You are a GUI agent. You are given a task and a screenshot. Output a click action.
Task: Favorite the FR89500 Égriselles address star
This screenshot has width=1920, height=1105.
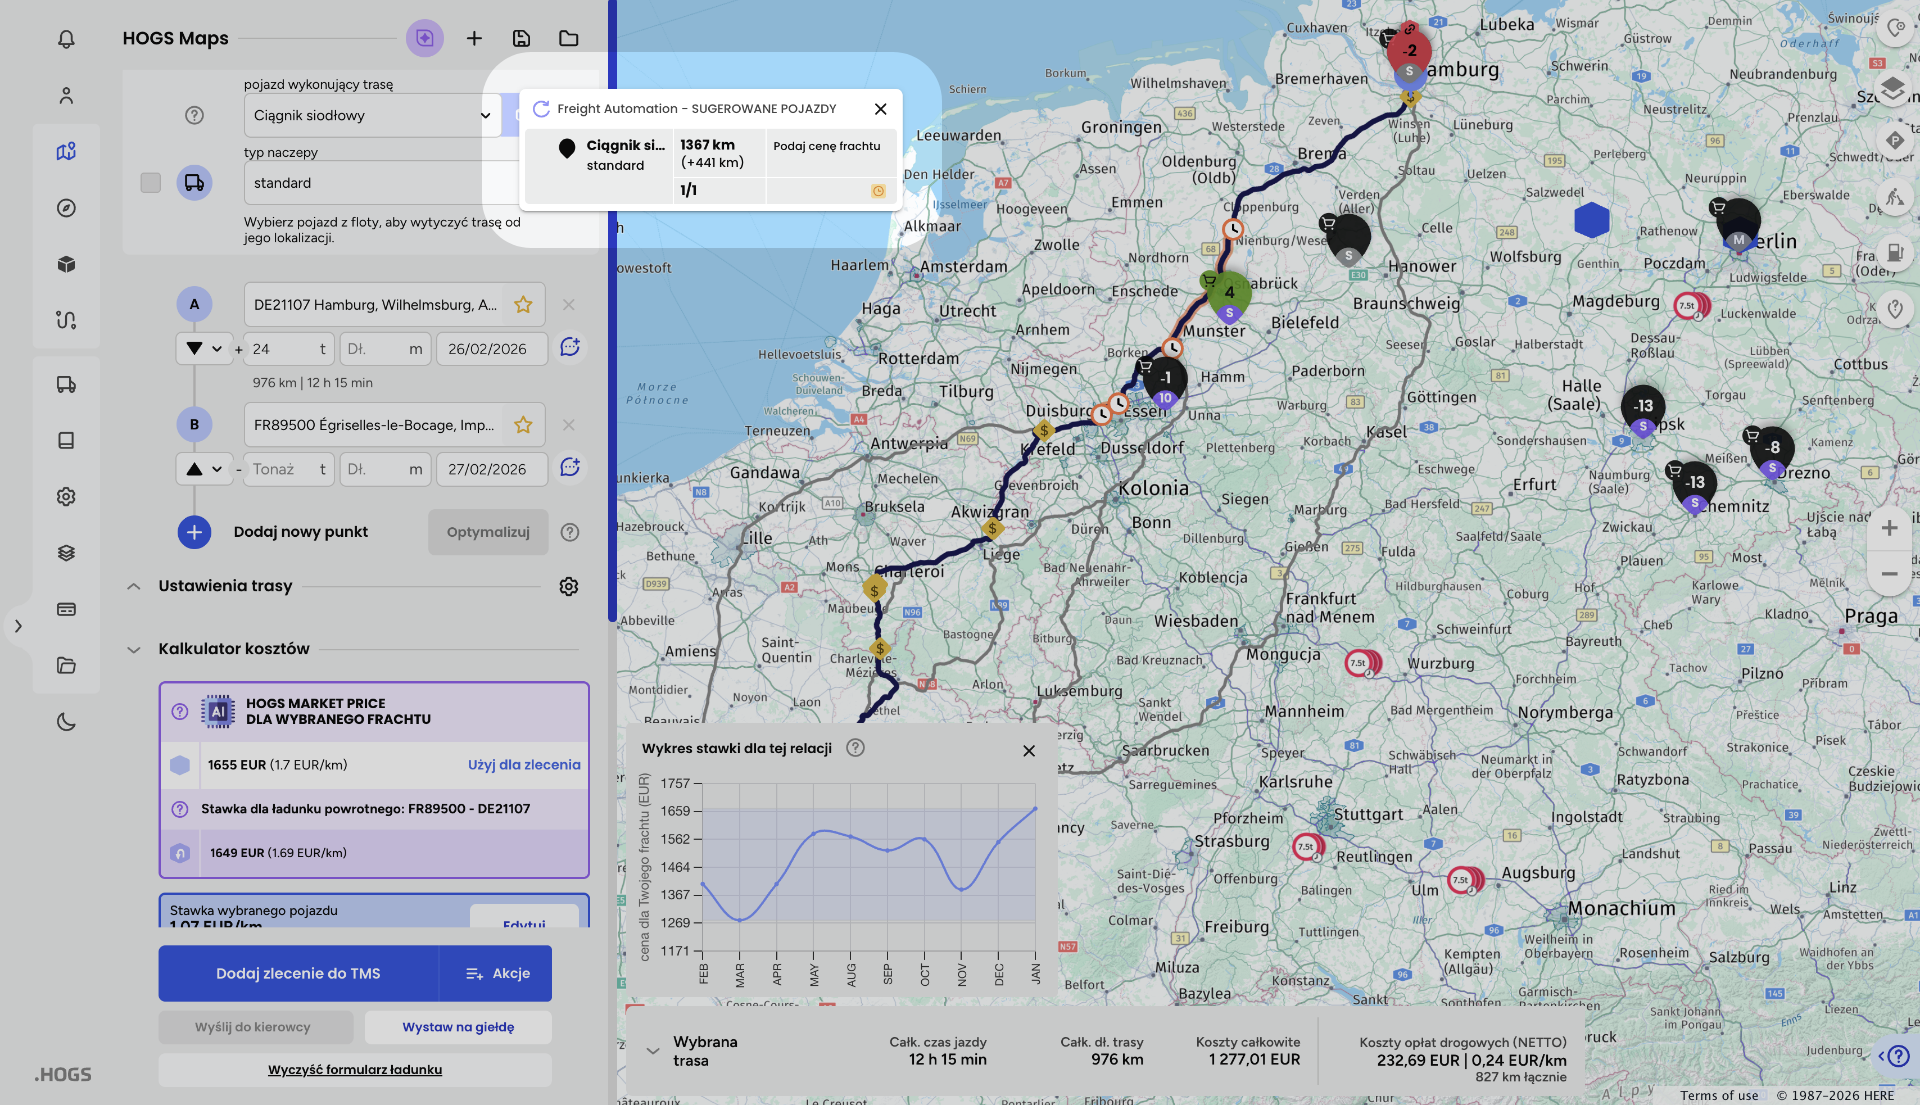tap(523, 425)
